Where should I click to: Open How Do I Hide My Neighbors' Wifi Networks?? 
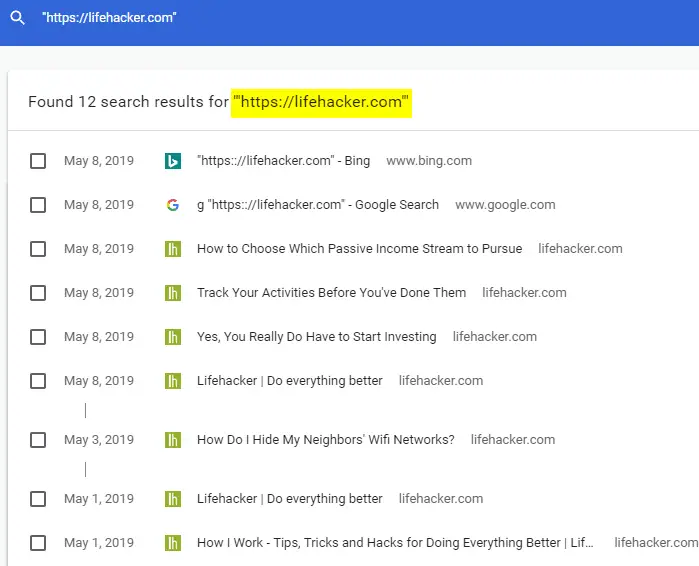click(325, 440)
